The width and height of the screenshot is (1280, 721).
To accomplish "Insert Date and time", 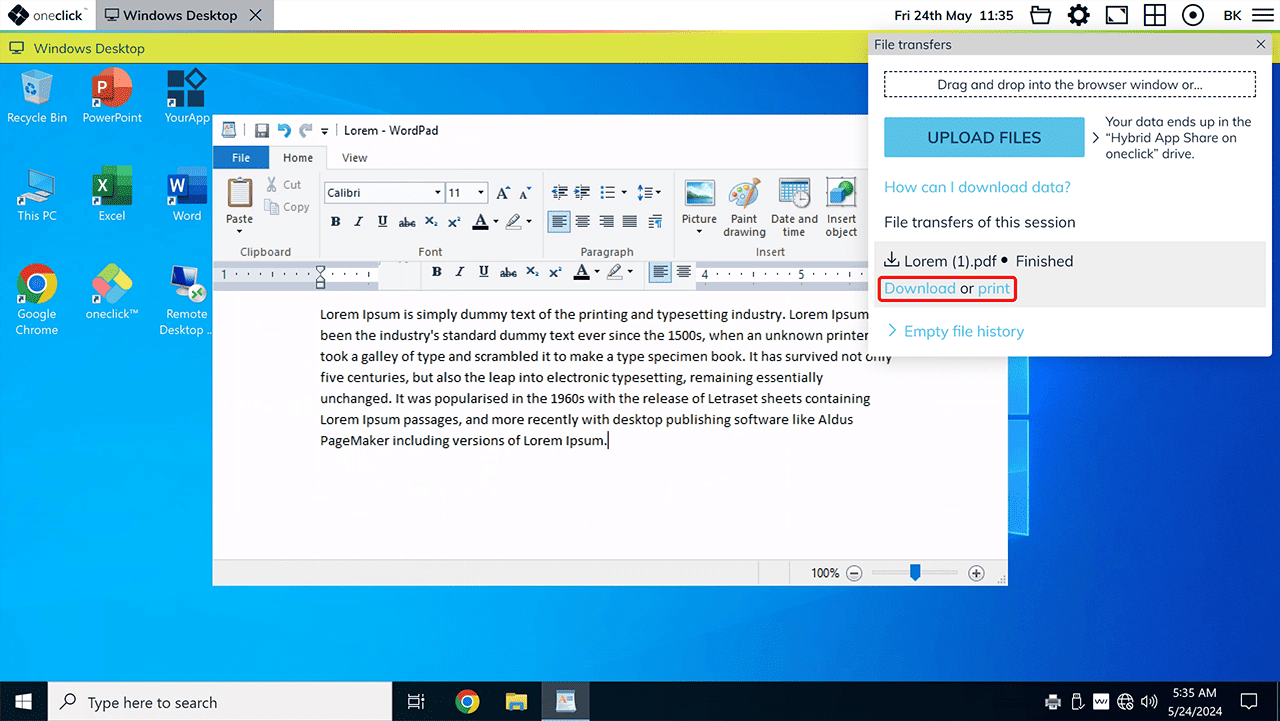I will point(794,208).
